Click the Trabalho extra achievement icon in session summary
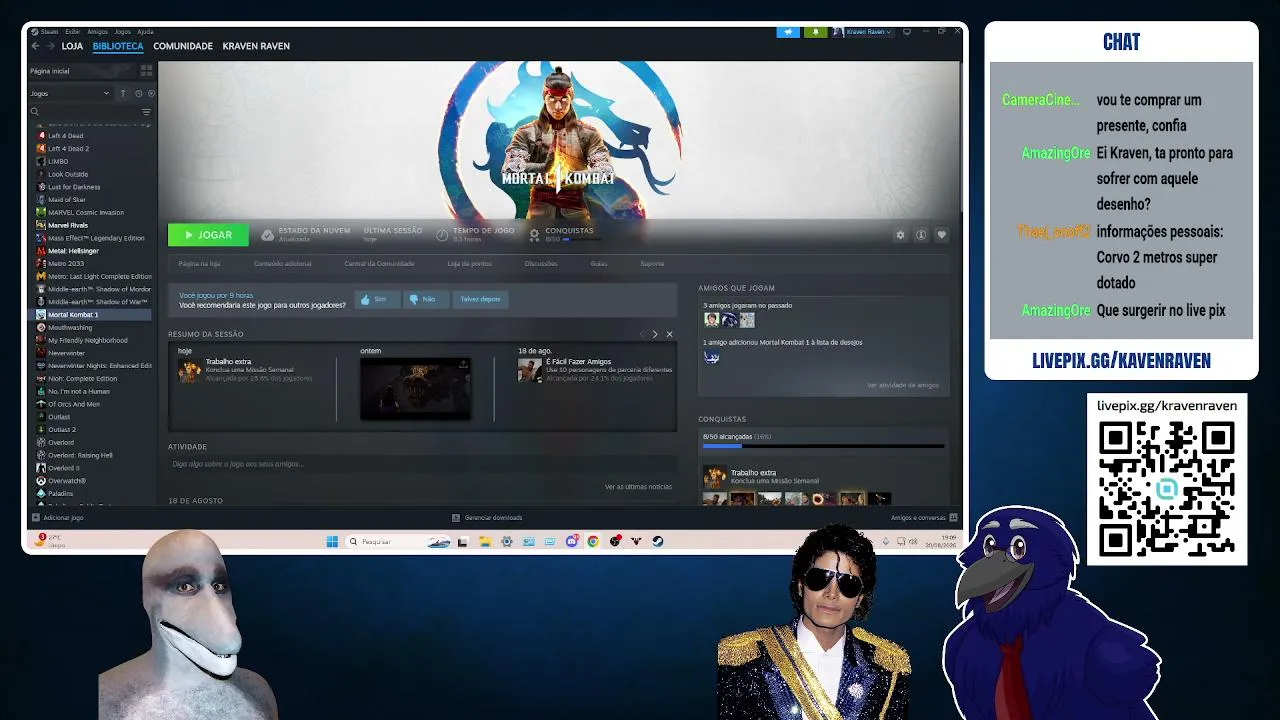The height and width of the screenshot is (720, 1280). [x=189, y=371]
